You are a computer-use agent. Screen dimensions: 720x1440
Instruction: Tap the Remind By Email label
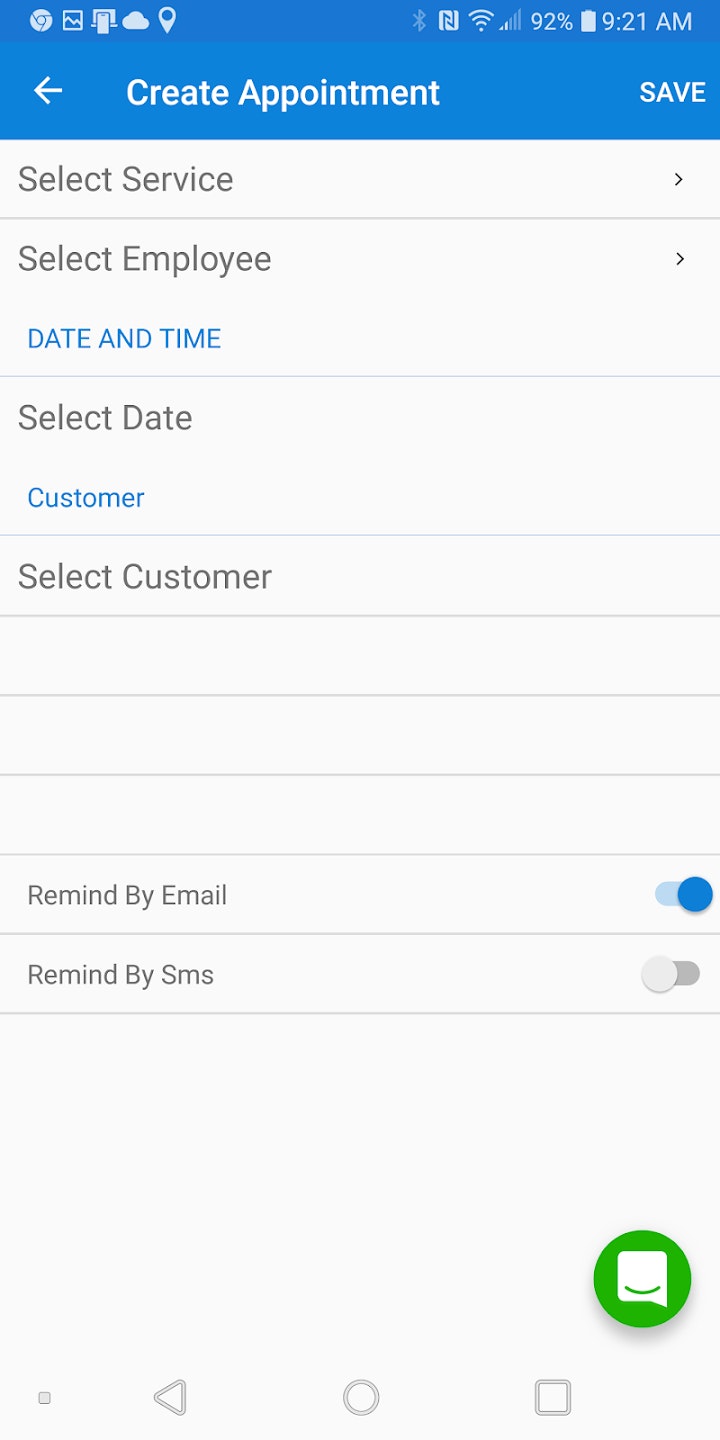click(x=127, y=895)
